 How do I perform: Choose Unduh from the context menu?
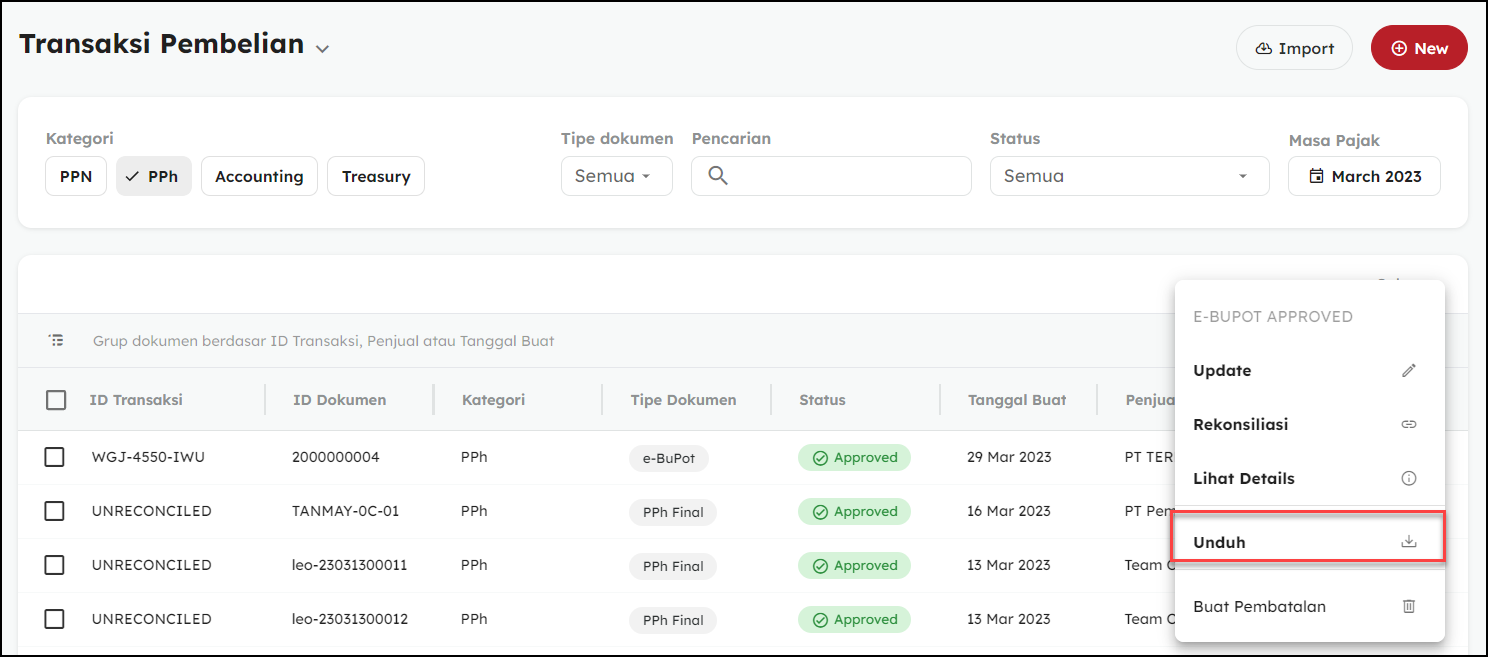(x=1220, y=542)
